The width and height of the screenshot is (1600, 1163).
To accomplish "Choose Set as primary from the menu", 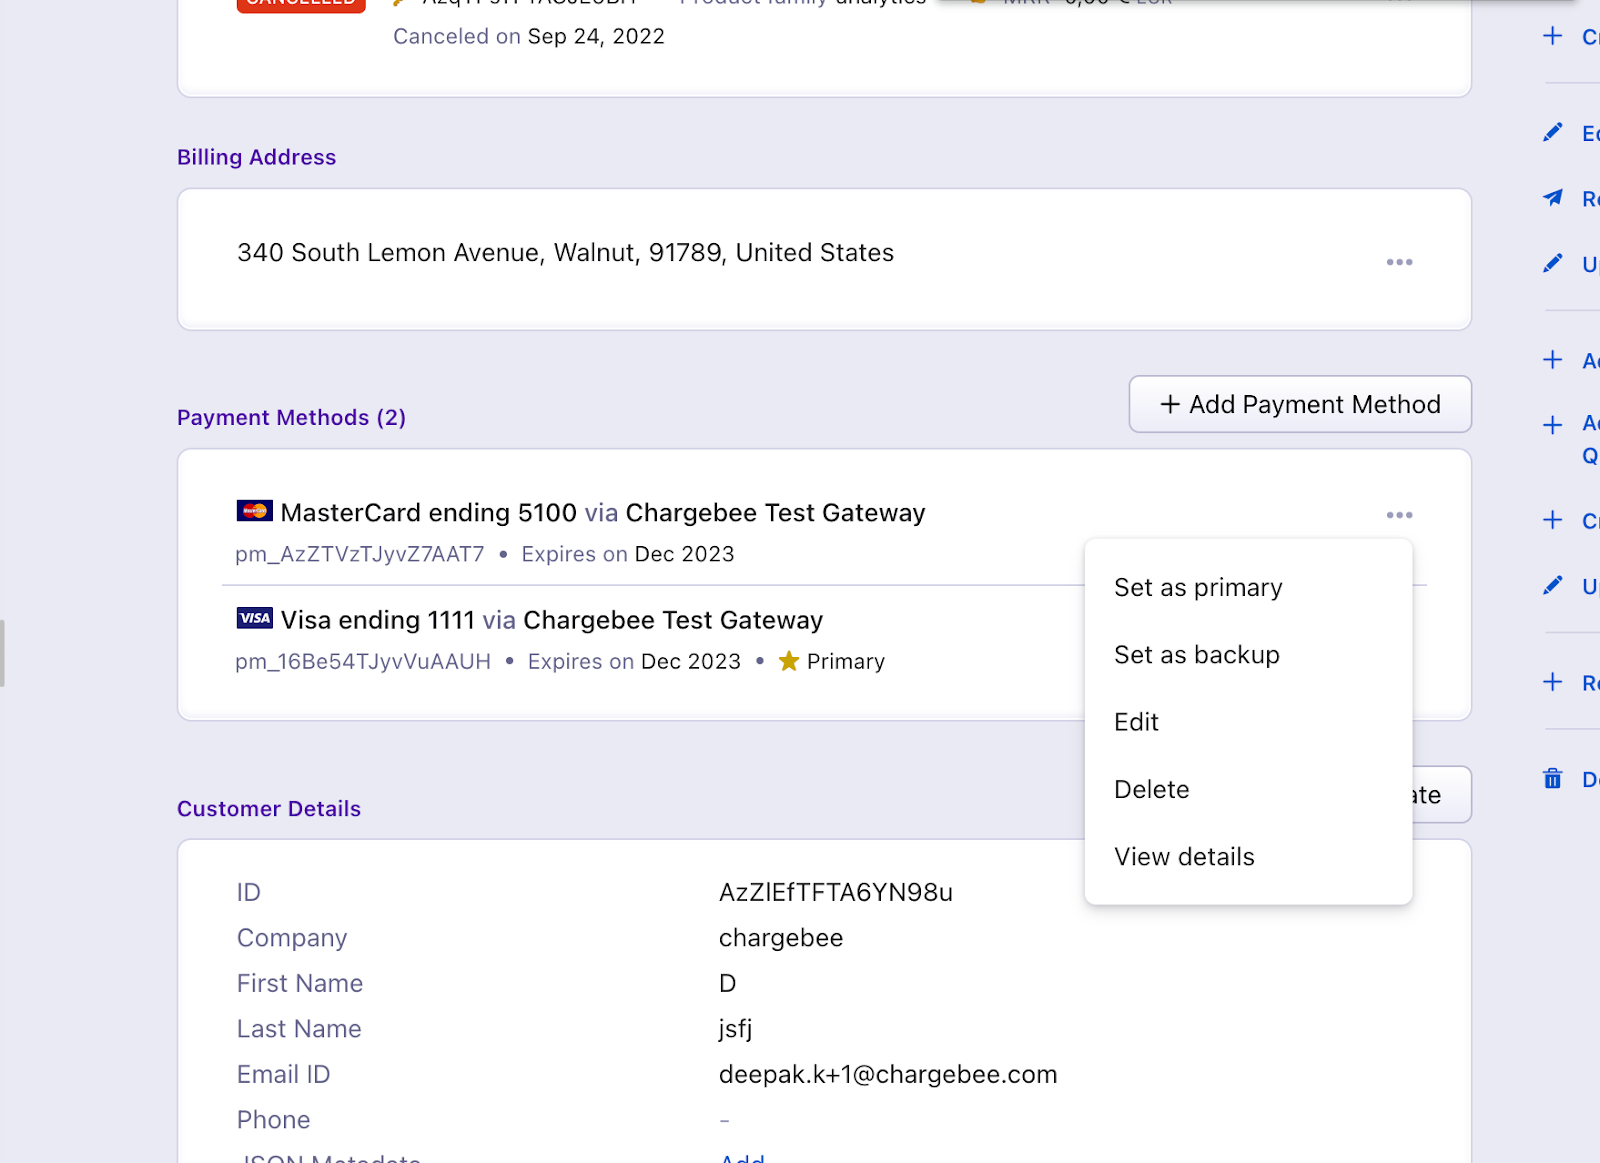I will 1198,587.
